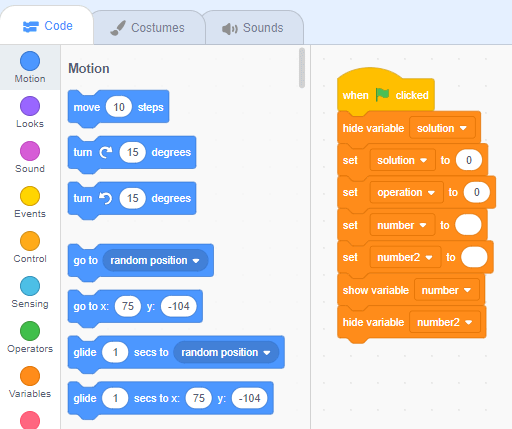Click the secs value in glide to random position
Image resolution: width=512 pixels, height=429 pixels.
pos(115,352)
